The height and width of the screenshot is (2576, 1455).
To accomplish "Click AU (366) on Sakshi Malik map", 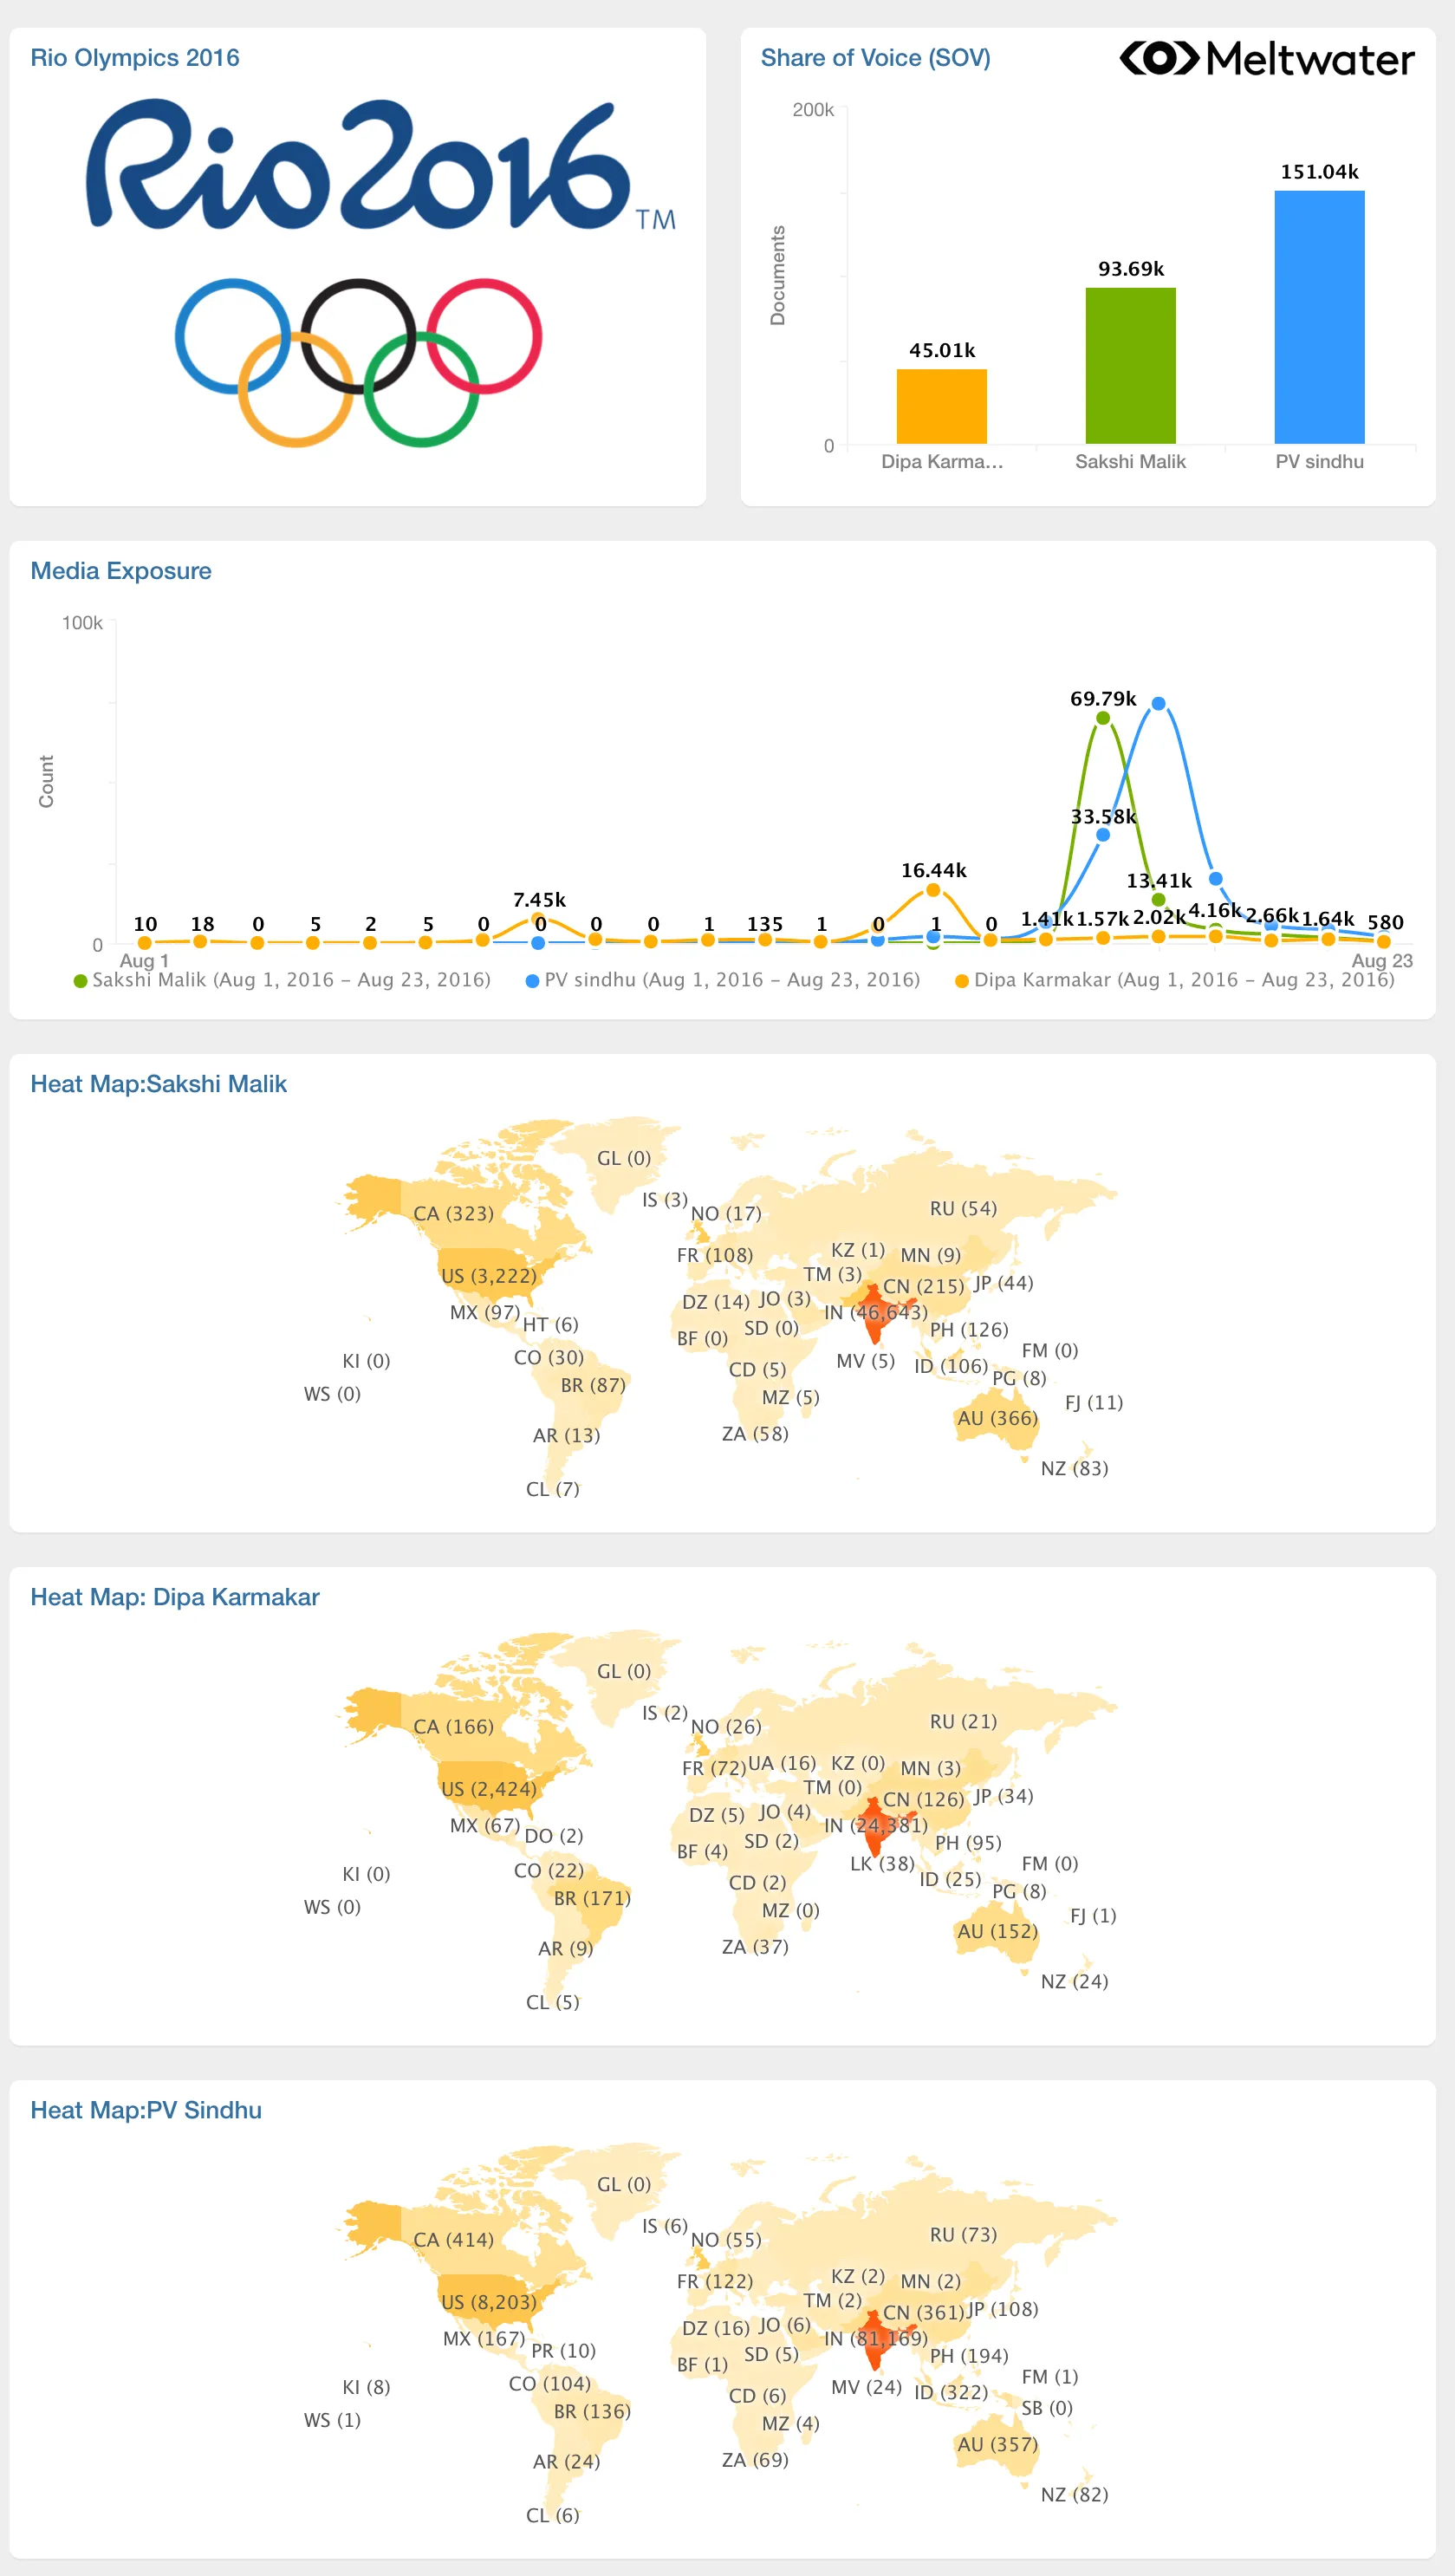I will click(x=997, y=1418).
